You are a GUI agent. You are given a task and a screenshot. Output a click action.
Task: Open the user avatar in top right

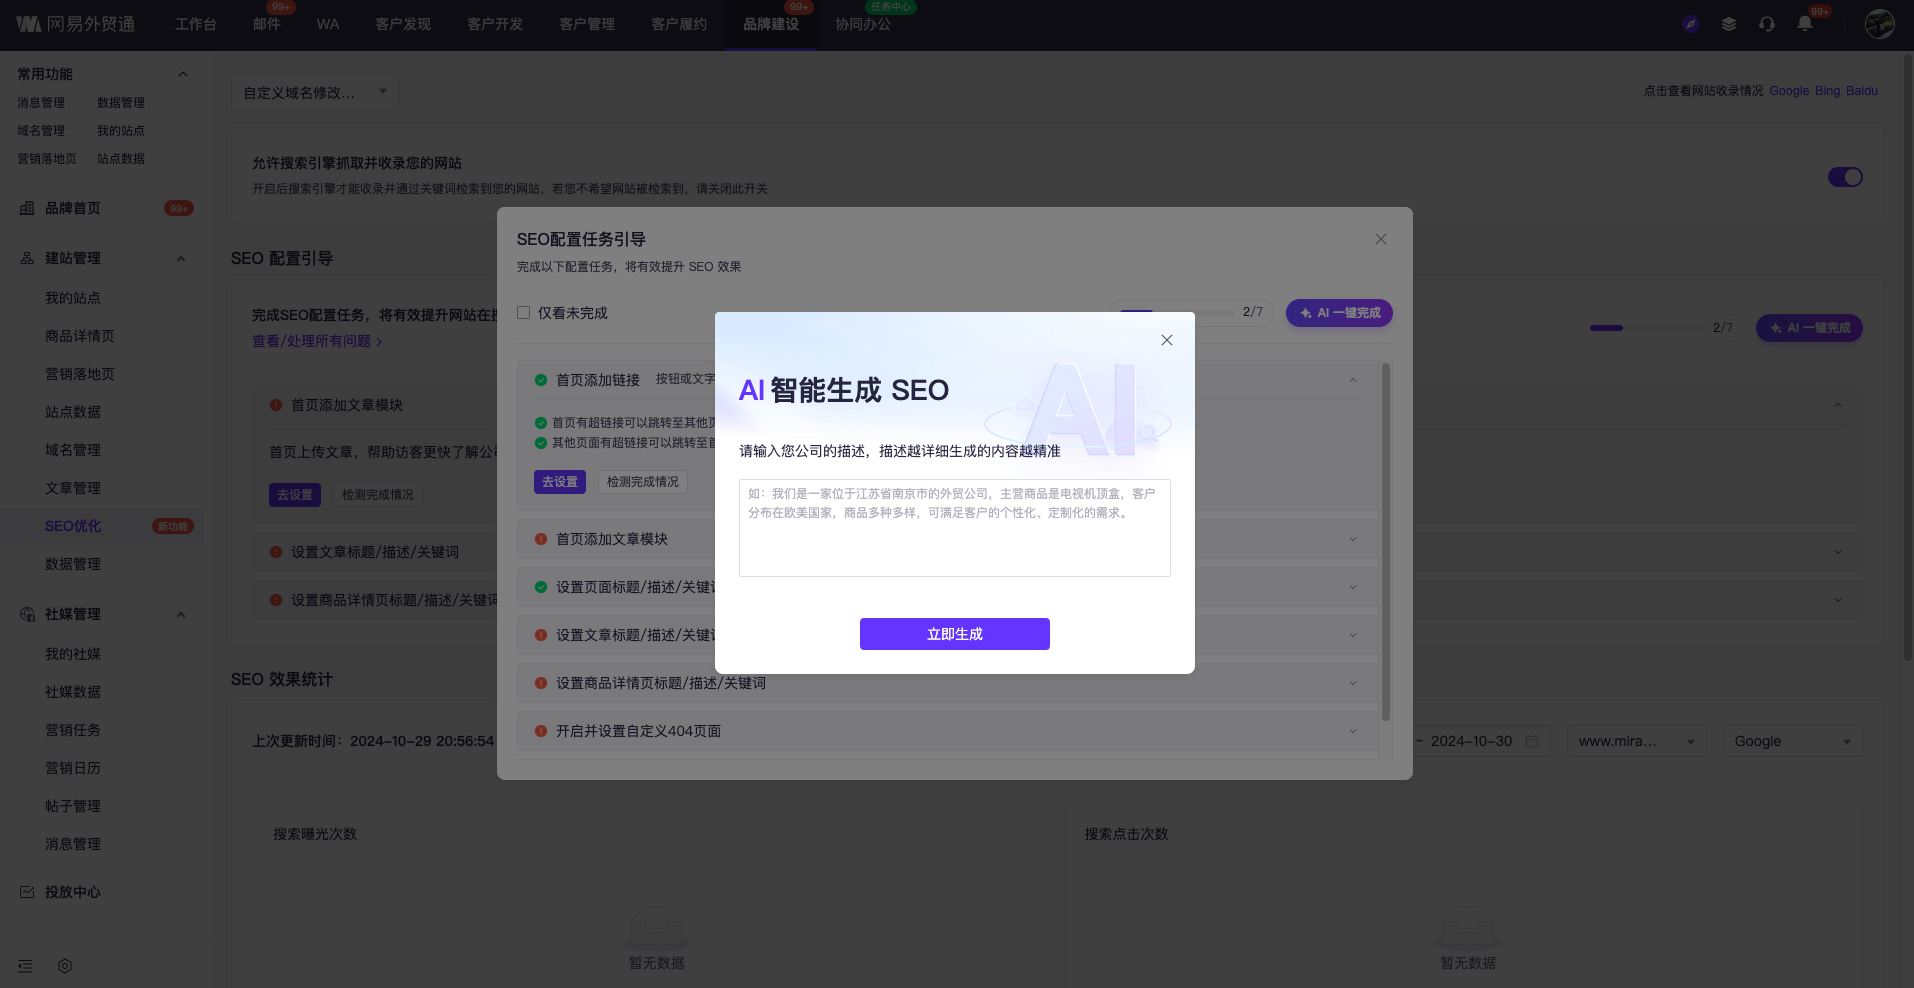(x=1879, y=24)
